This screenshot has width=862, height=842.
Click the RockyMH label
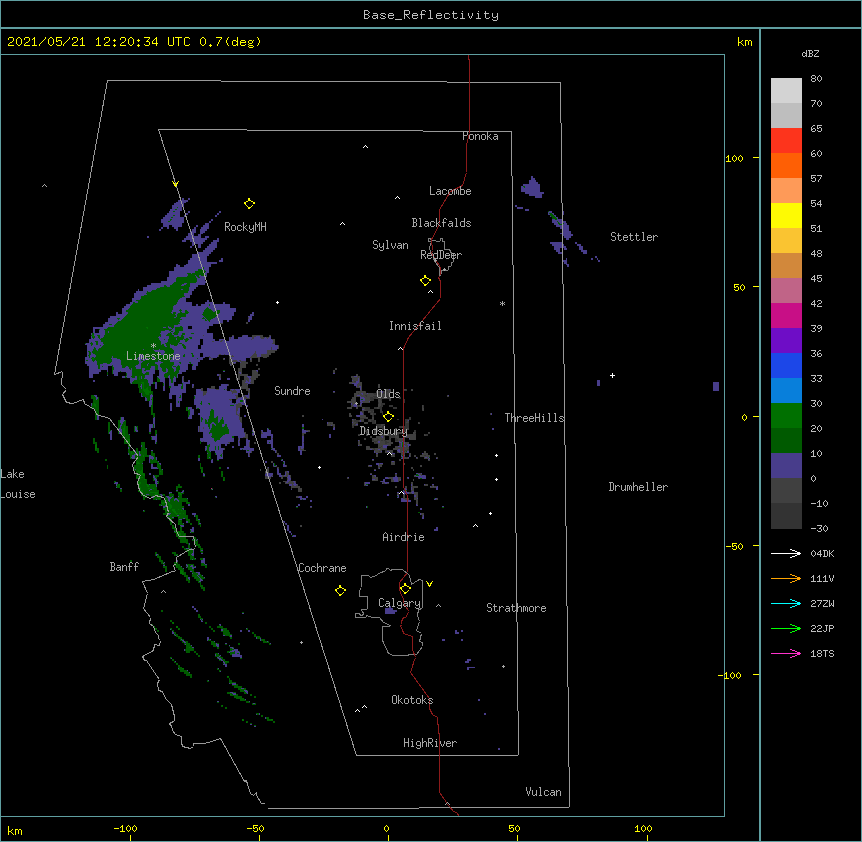tap(245, 227)
